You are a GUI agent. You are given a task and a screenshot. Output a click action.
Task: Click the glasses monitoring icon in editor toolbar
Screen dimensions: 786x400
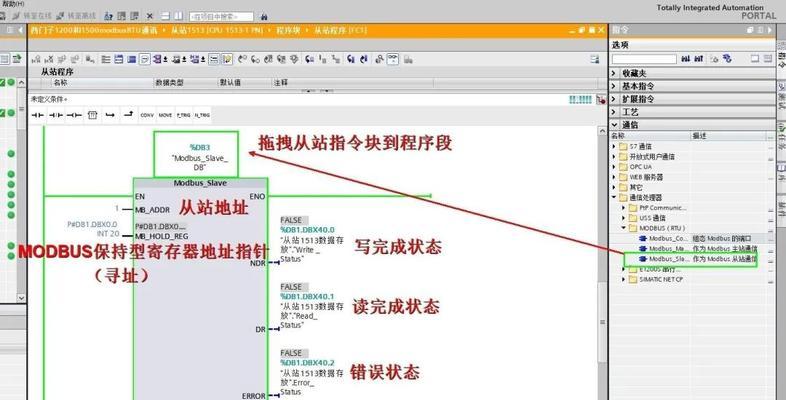[392, 59]
